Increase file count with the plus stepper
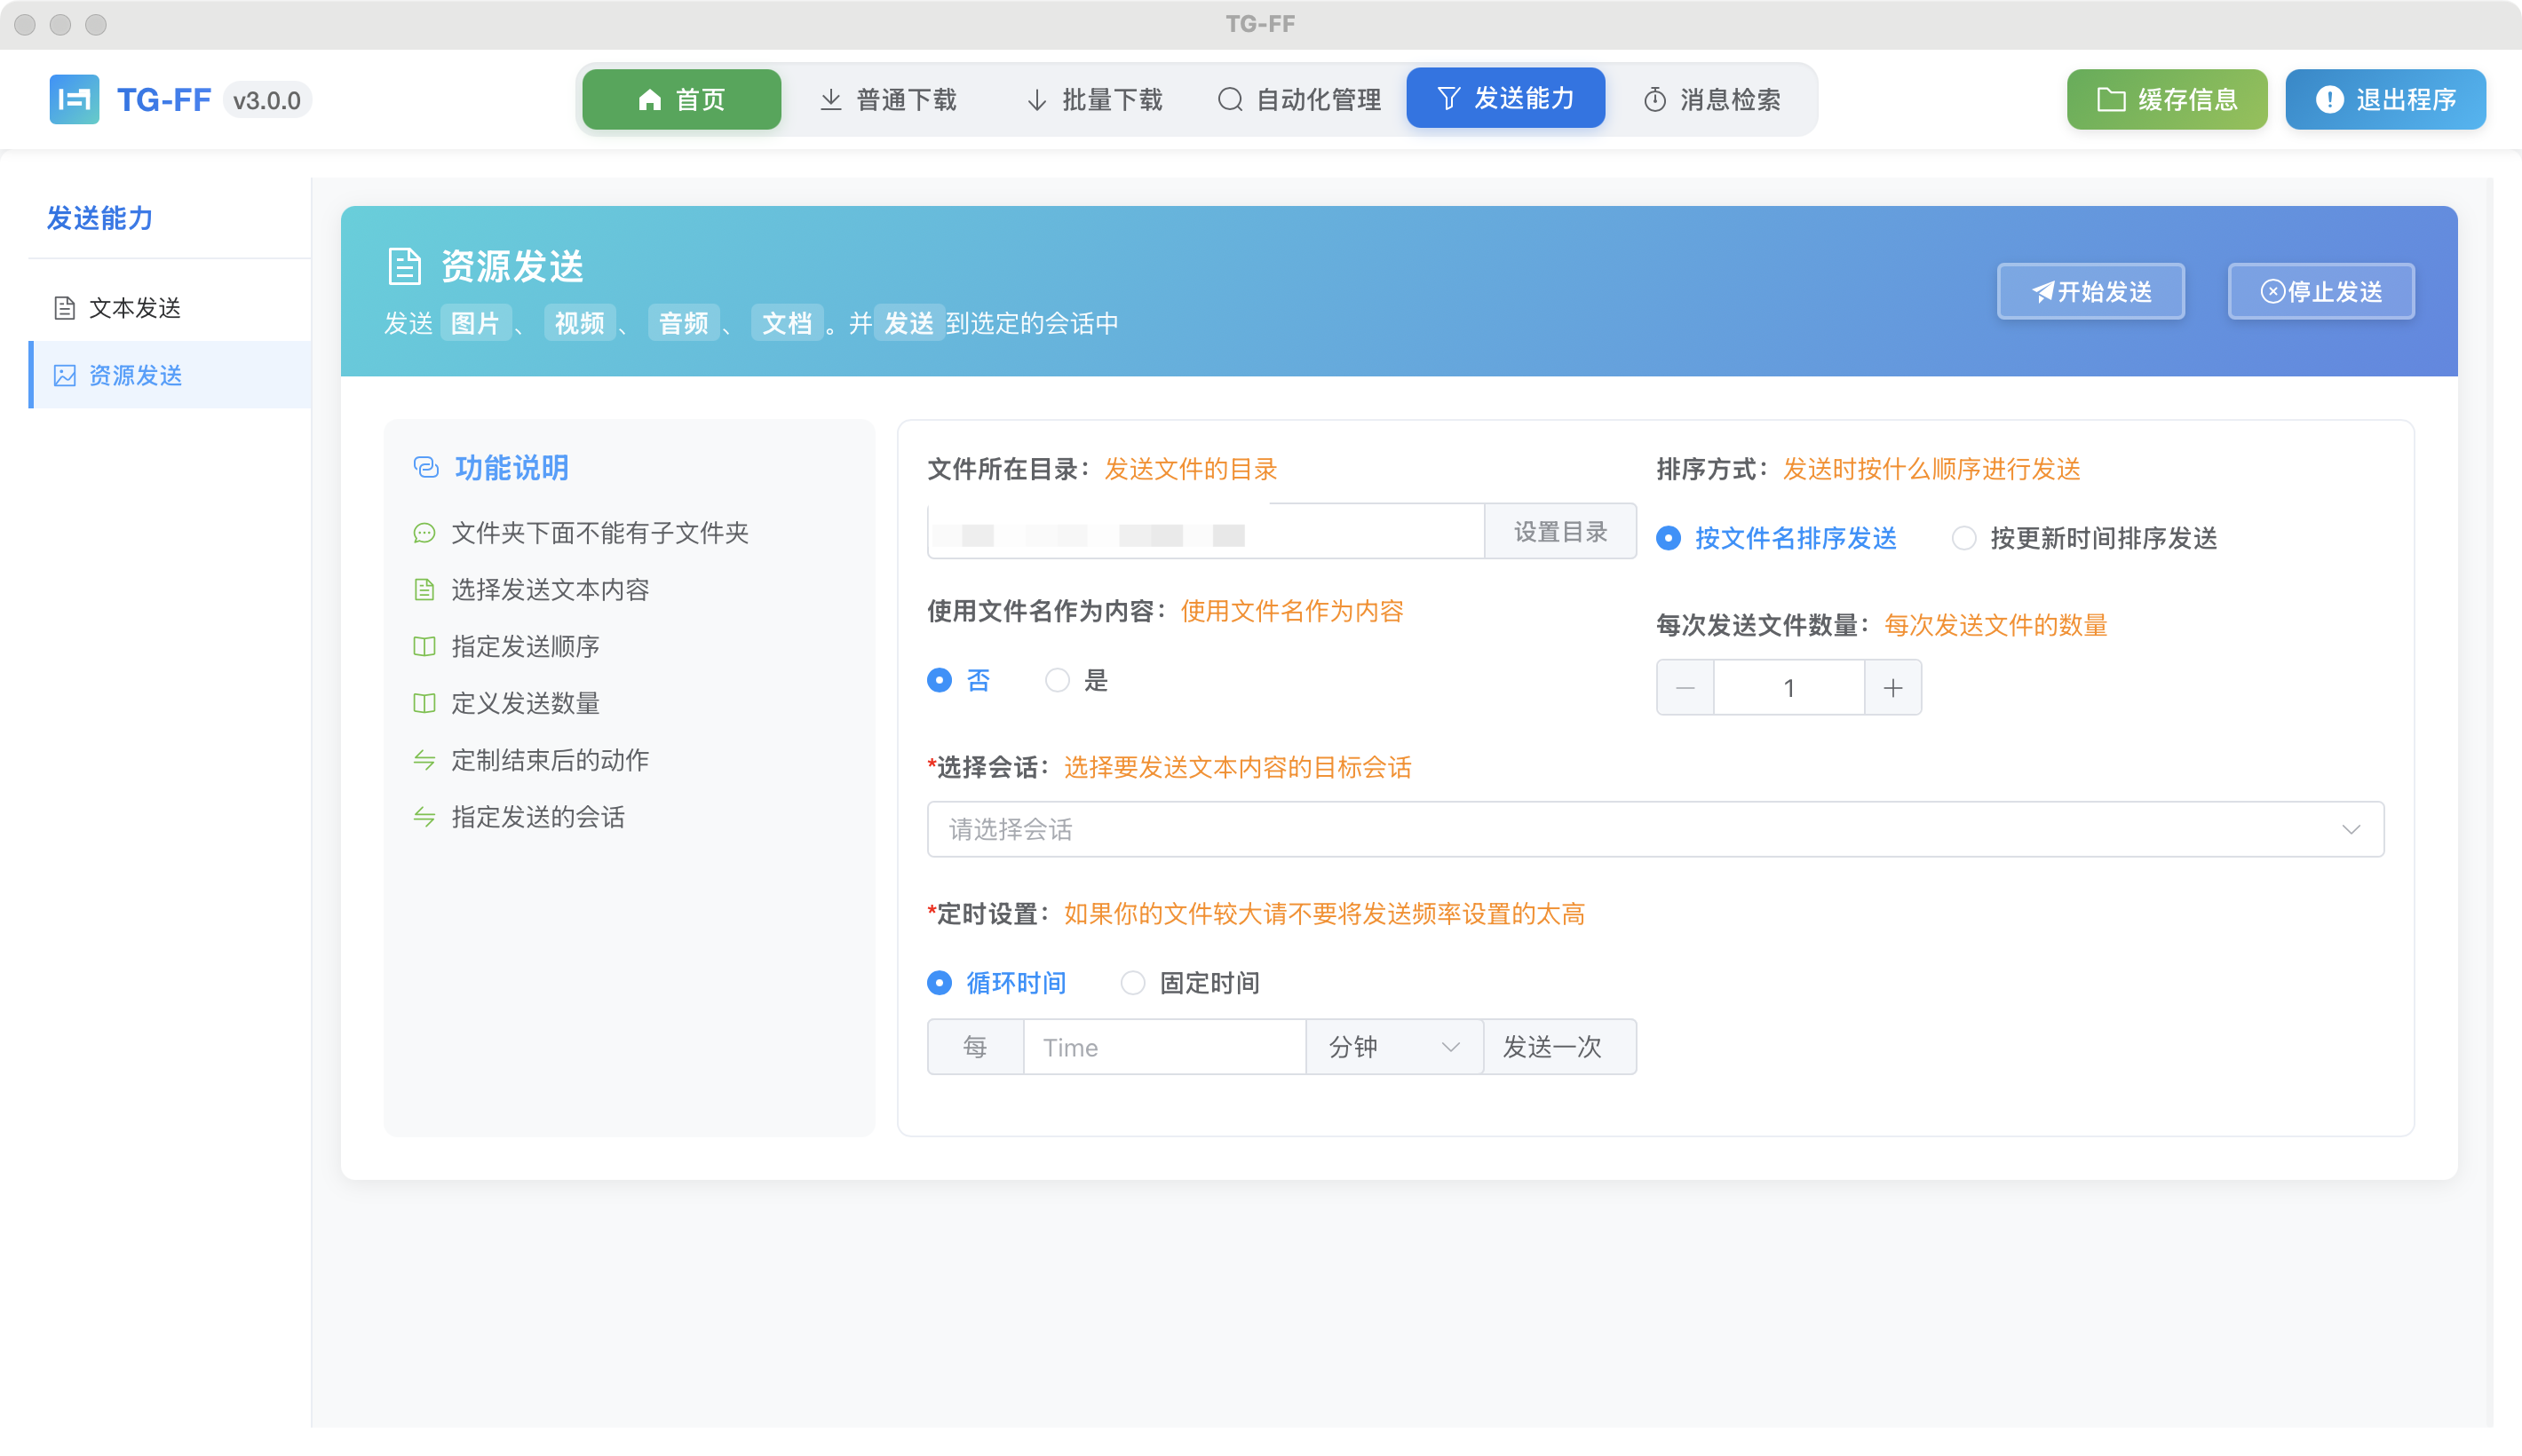 (1892, 687)
